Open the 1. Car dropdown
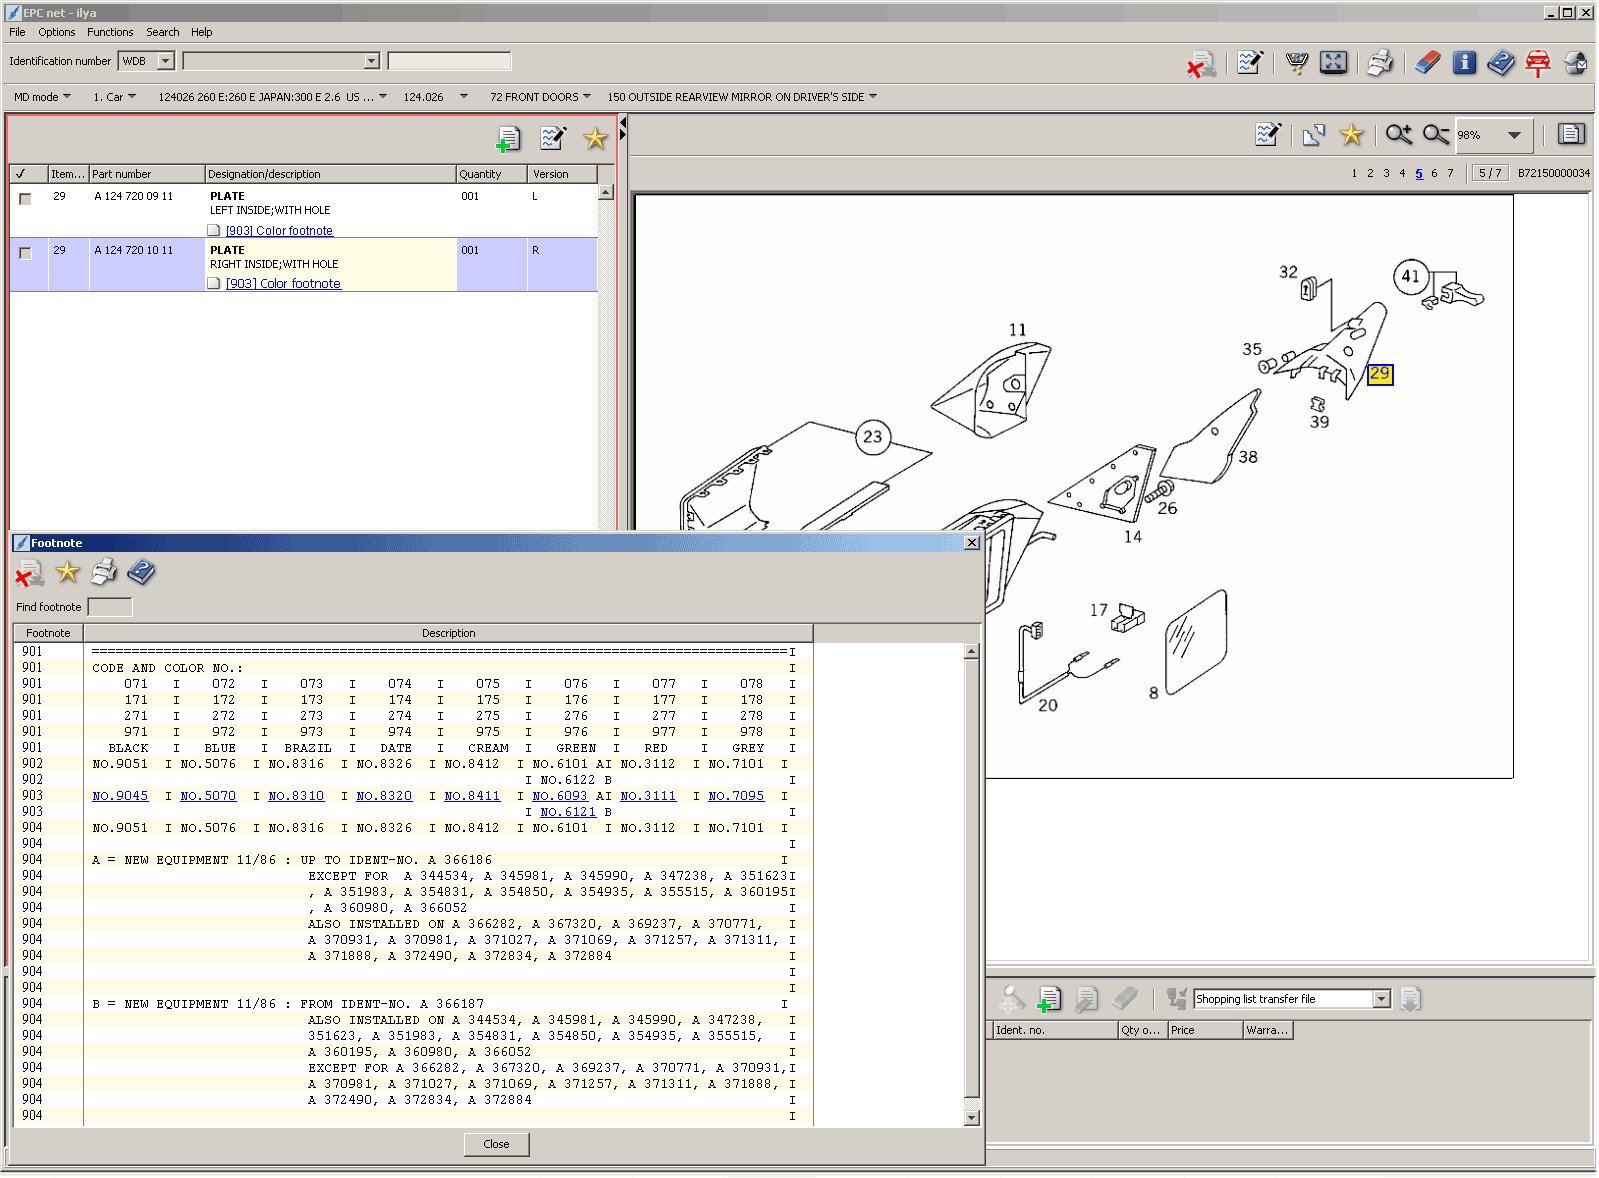This screenshot has height=1178, width=1599. point(114,97)
